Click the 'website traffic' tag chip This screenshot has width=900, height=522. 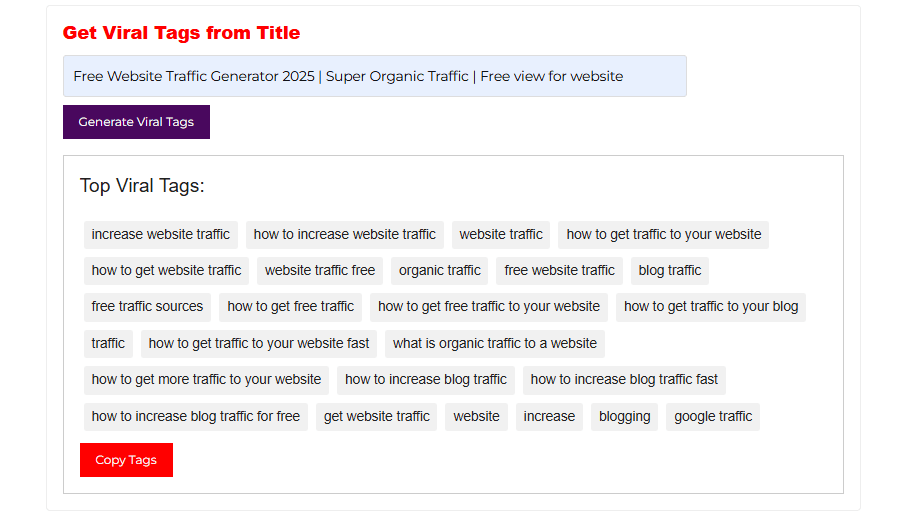click(501, 235)
